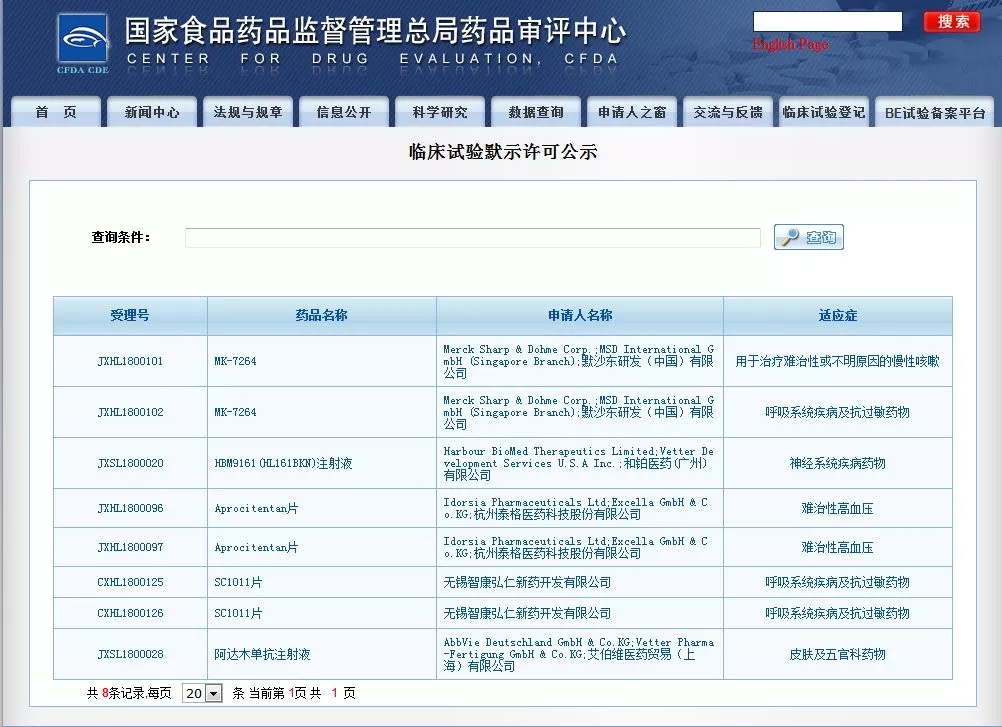Go to the 首页 home tab
This screenshot has width=1002, height=727.
tap(56, 112)
